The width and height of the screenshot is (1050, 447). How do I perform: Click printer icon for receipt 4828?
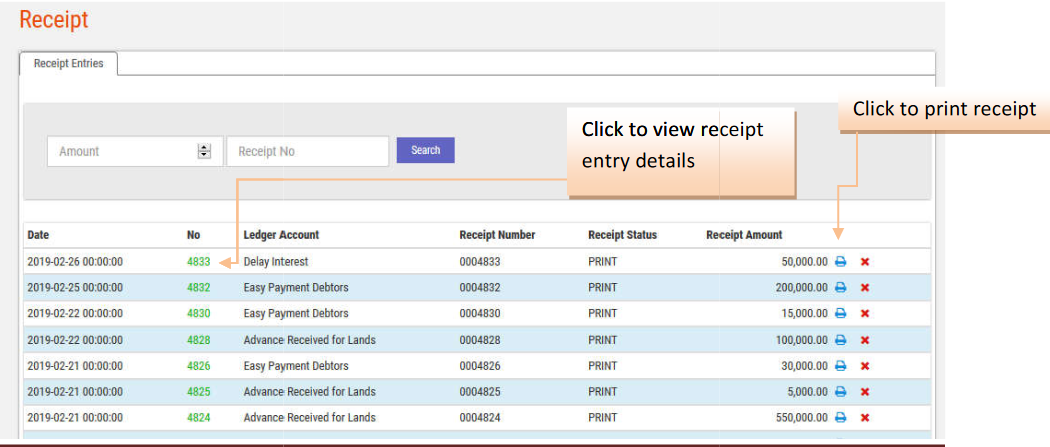(841, 340)
